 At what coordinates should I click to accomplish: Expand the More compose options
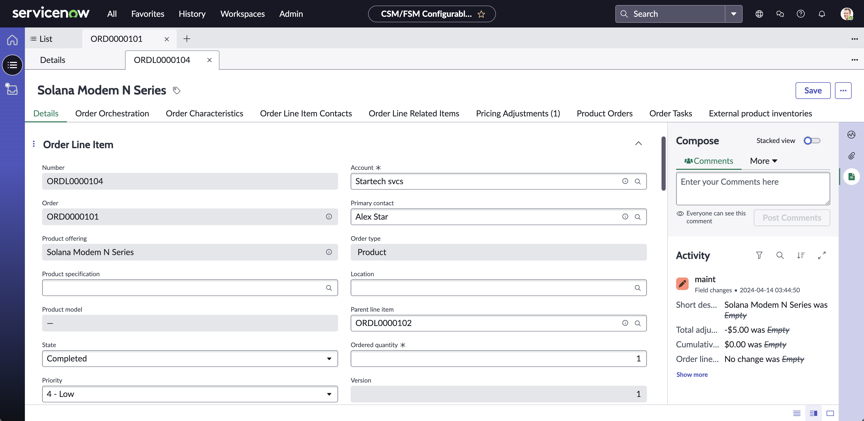click(x=764, y=161)
